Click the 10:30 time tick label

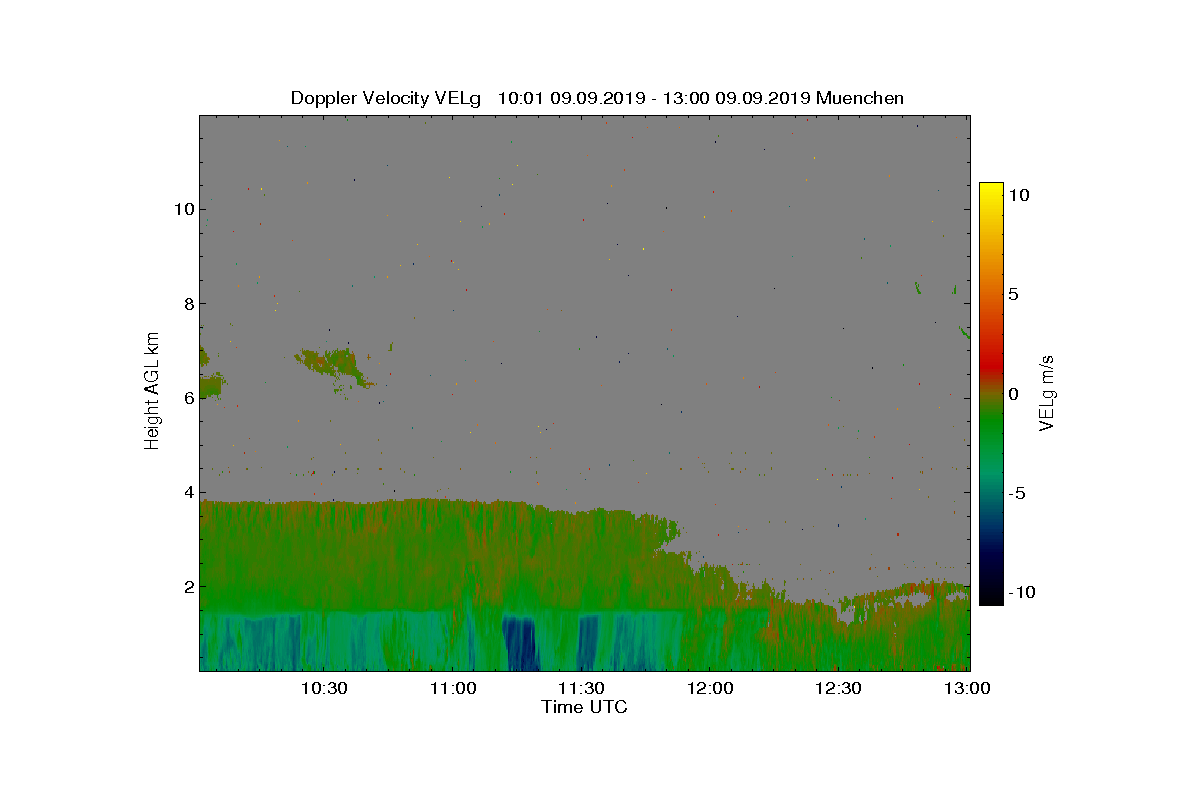pyautogui.click(x=324, y=688)
